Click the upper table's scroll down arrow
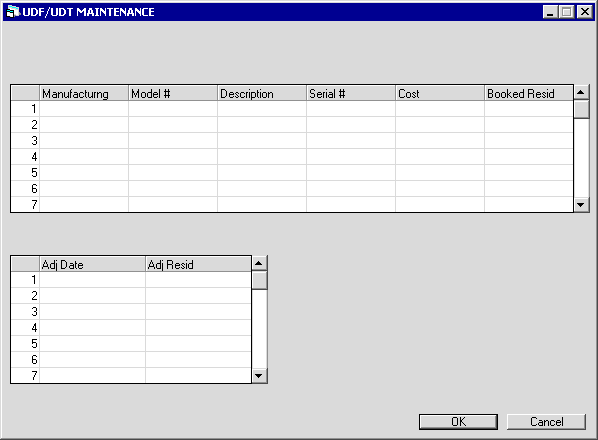 [581, 205]
